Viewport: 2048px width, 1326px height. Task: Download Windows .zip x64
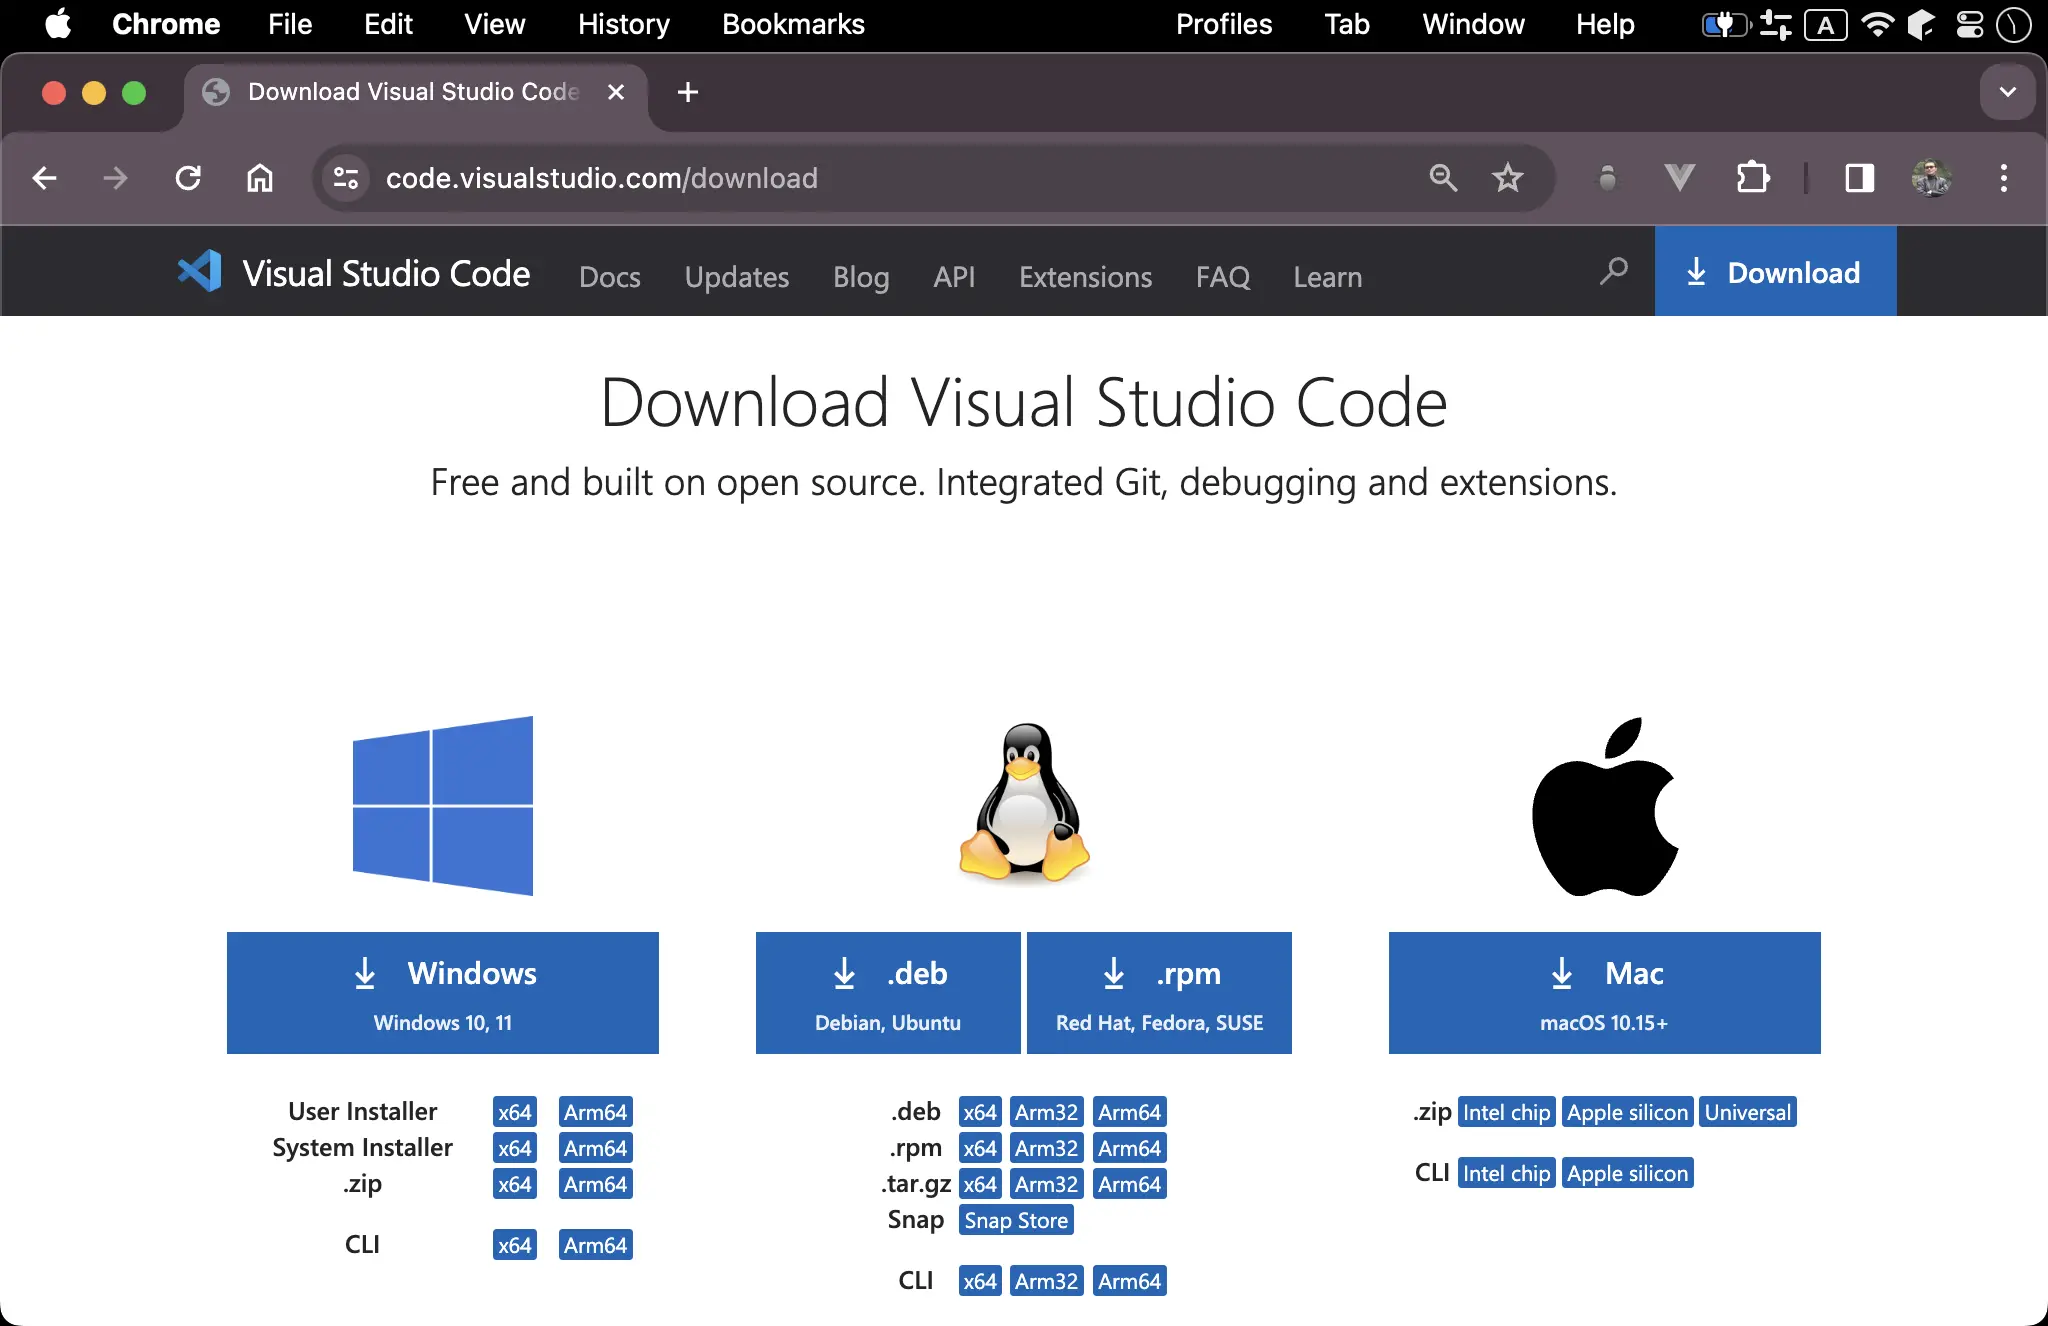coord(515,1184)
